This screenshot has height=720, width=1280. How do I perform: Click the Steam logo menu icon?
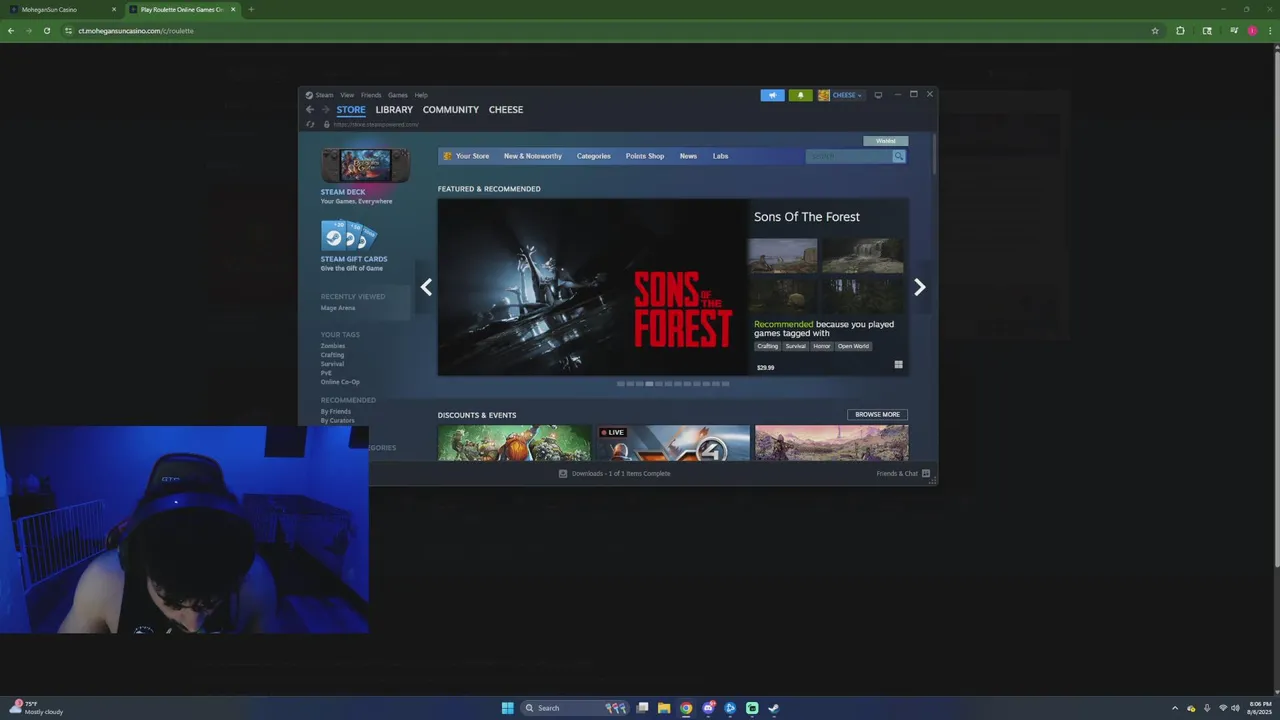(x=309, y=95)
